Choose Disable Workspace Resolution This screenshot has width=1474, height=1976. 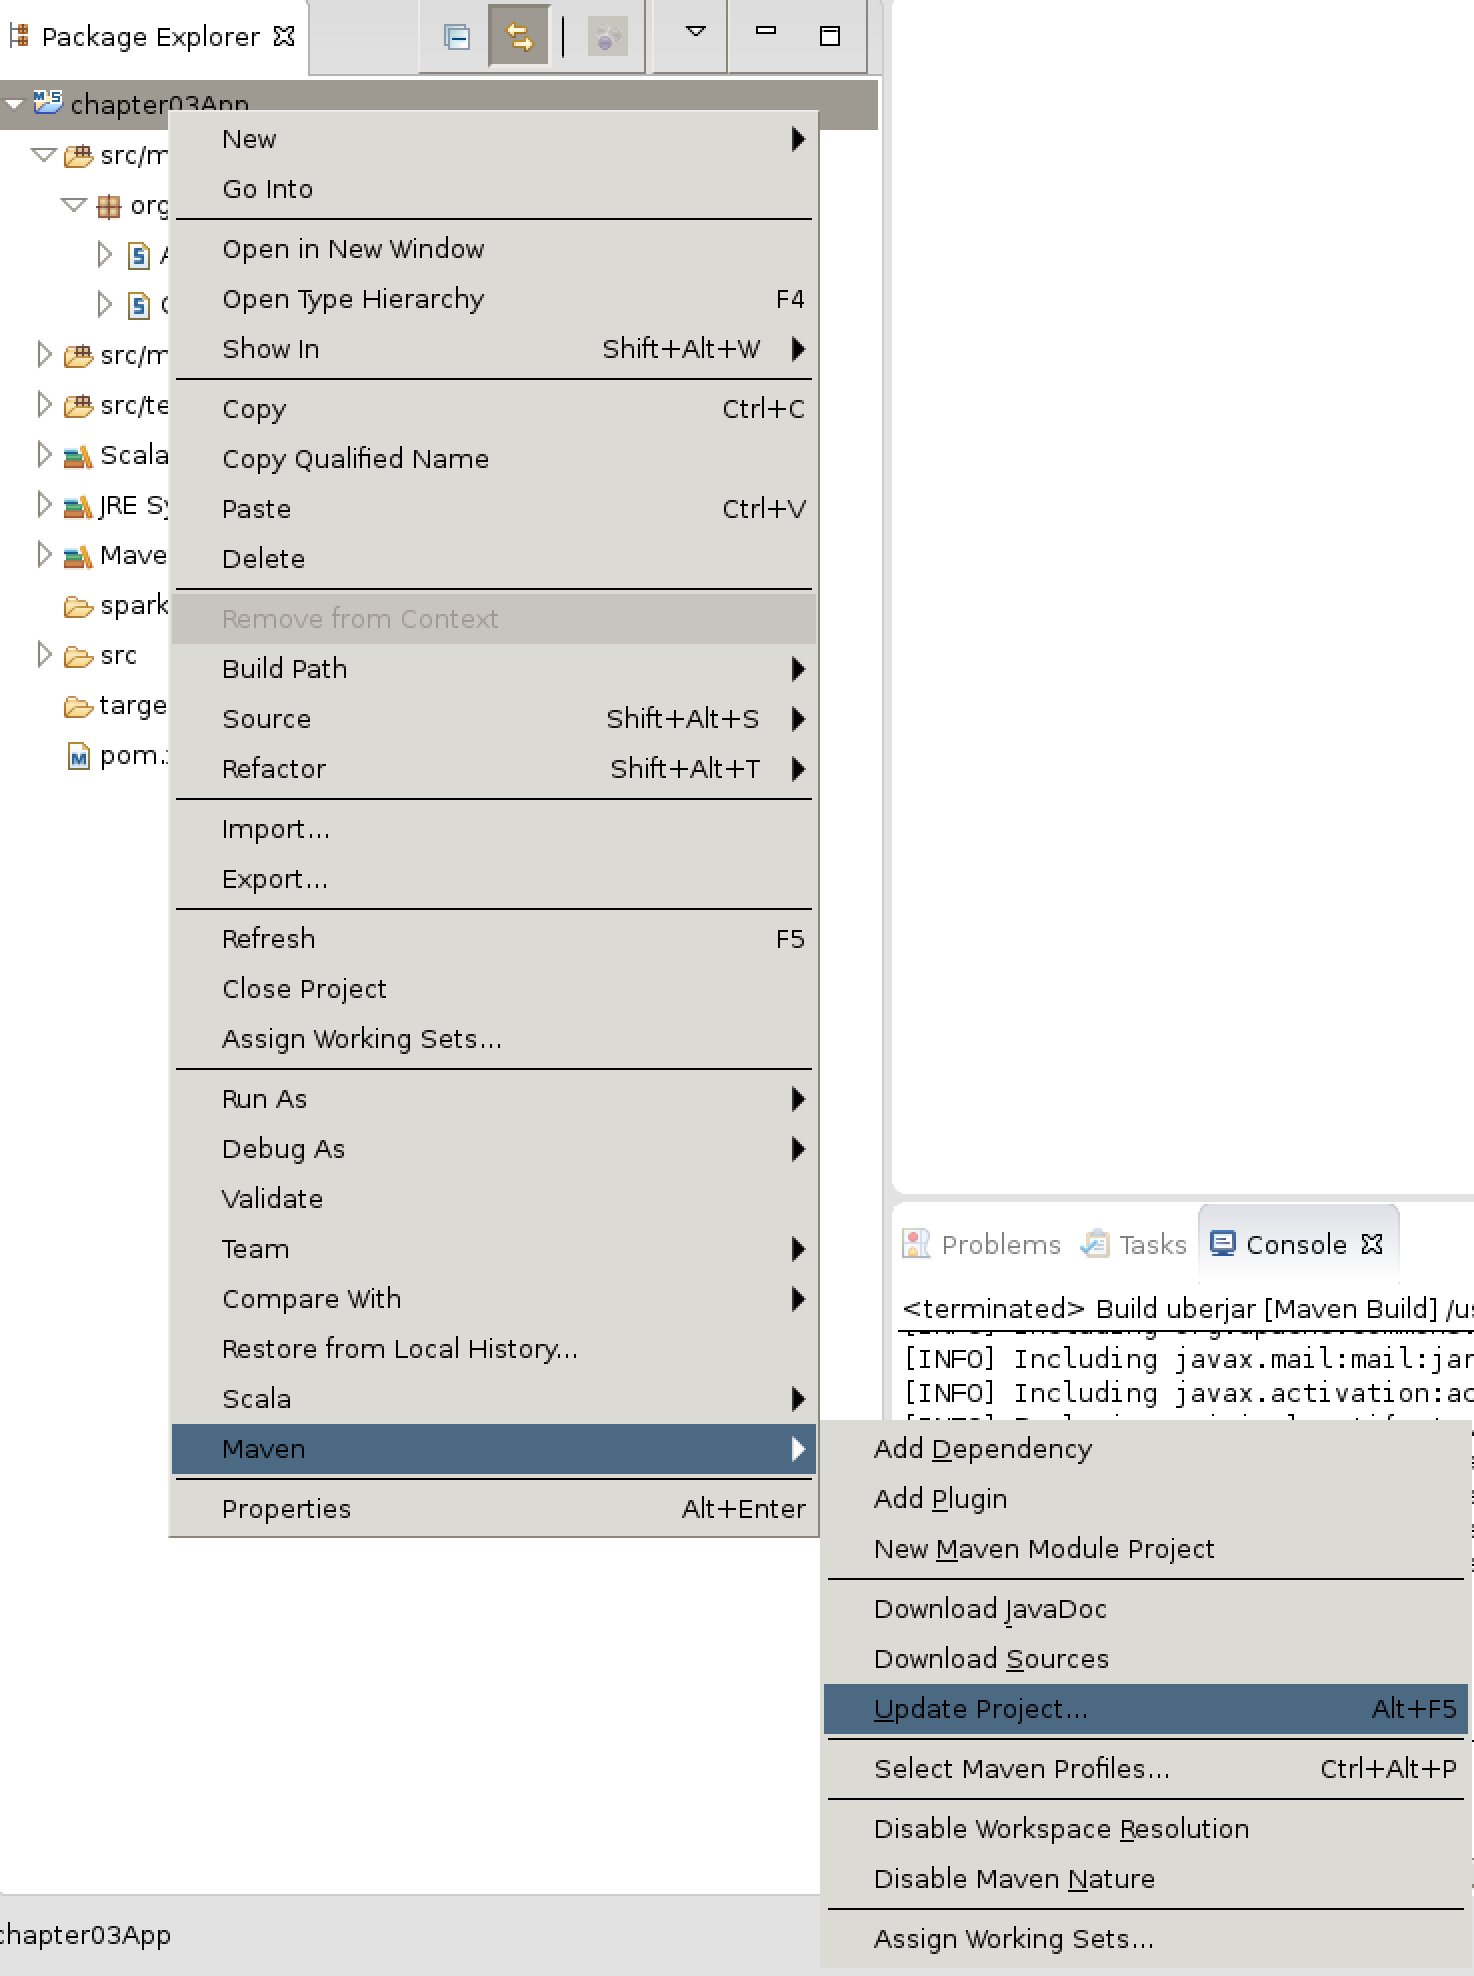(1146, 1829)
